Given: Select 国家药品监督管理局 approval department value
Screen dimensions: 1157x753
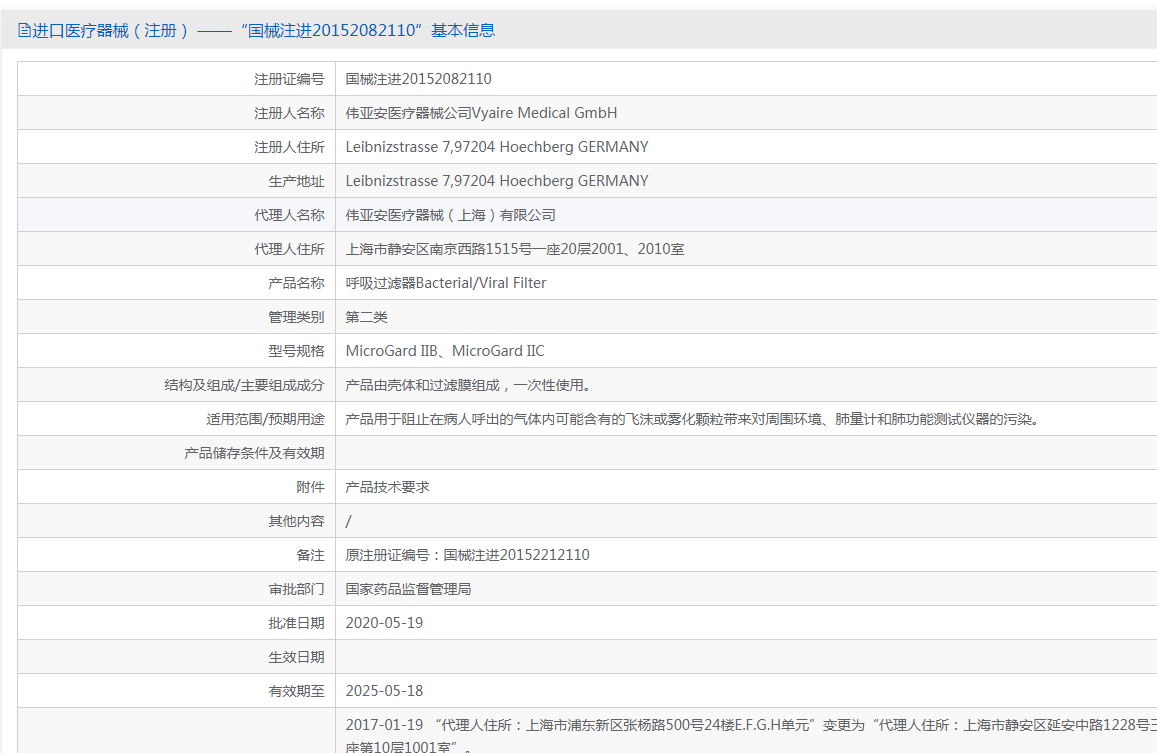Looking at the screenshot, I should pos(408,588).
